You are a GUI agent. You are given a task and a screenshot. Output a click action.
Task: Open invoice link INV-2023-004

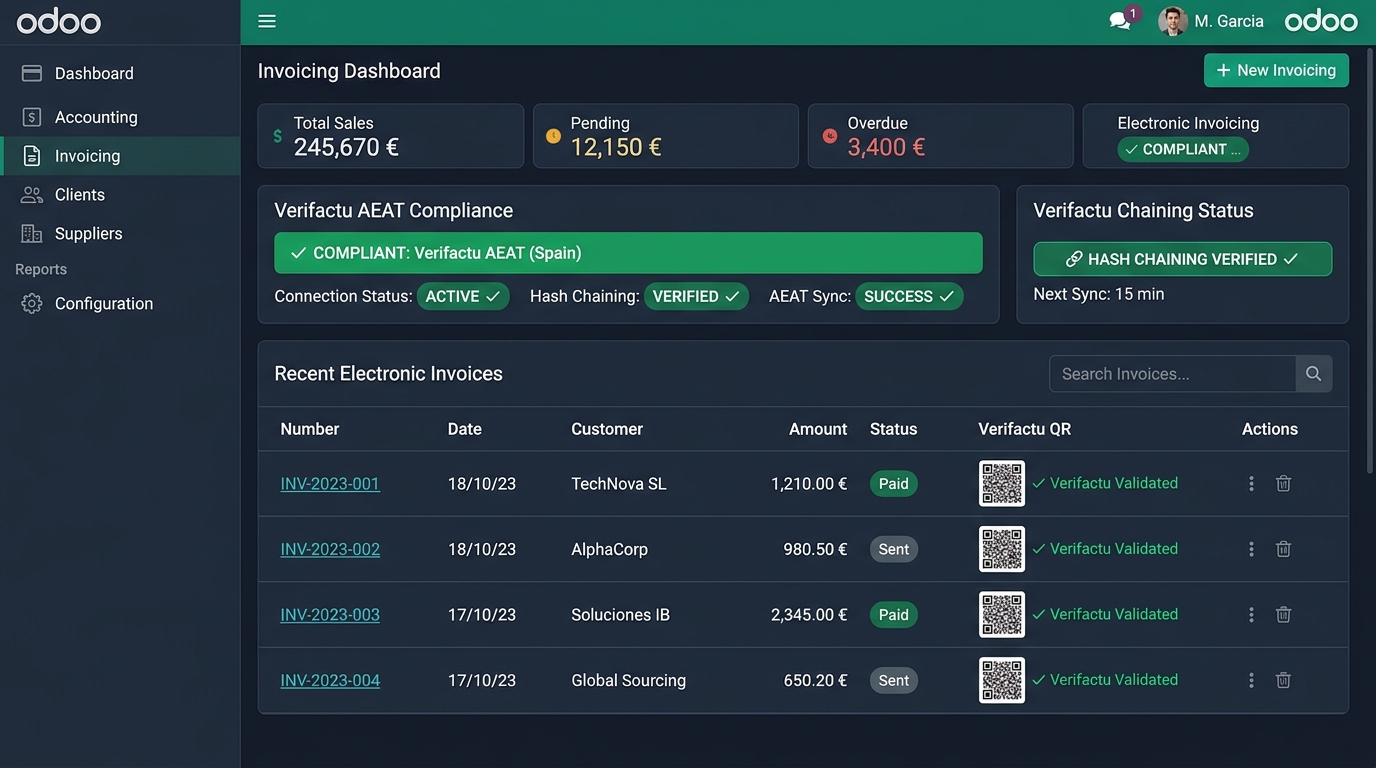(x=330, y=680)
